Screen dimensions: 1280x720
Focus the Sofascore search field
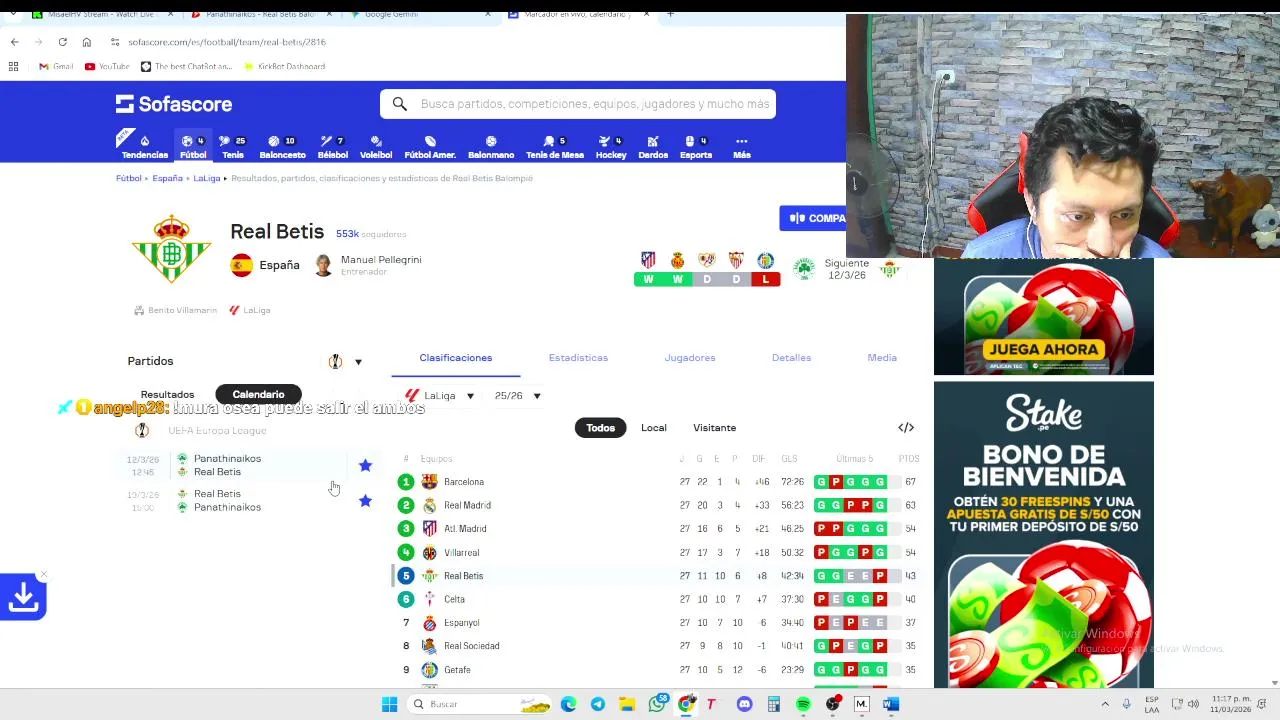tap(578, 104)
